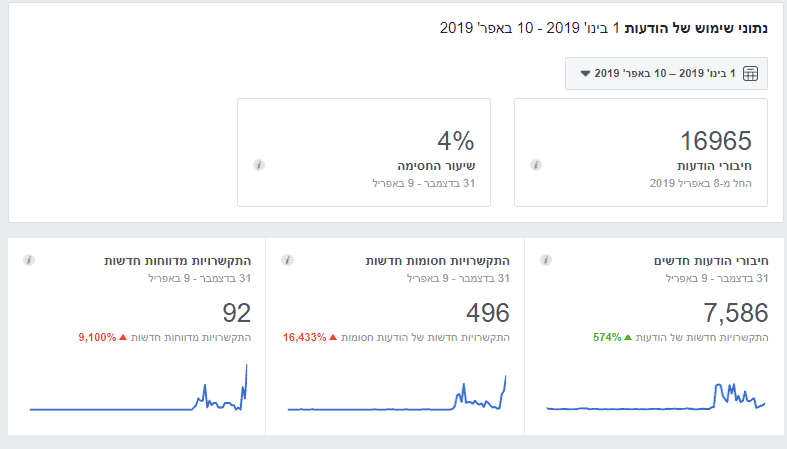Expand the date range dropdown arrow

click(585, 74)
